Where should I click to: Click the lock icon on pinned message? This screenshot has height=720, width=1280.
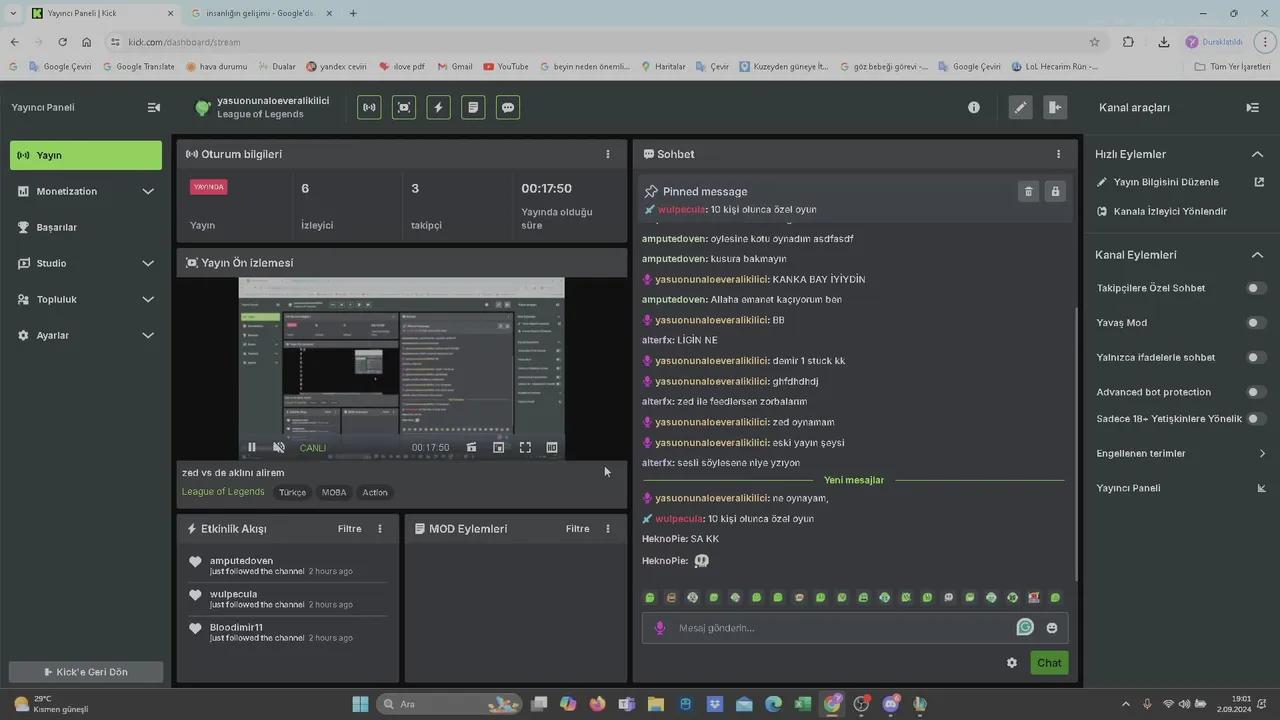1054,191
